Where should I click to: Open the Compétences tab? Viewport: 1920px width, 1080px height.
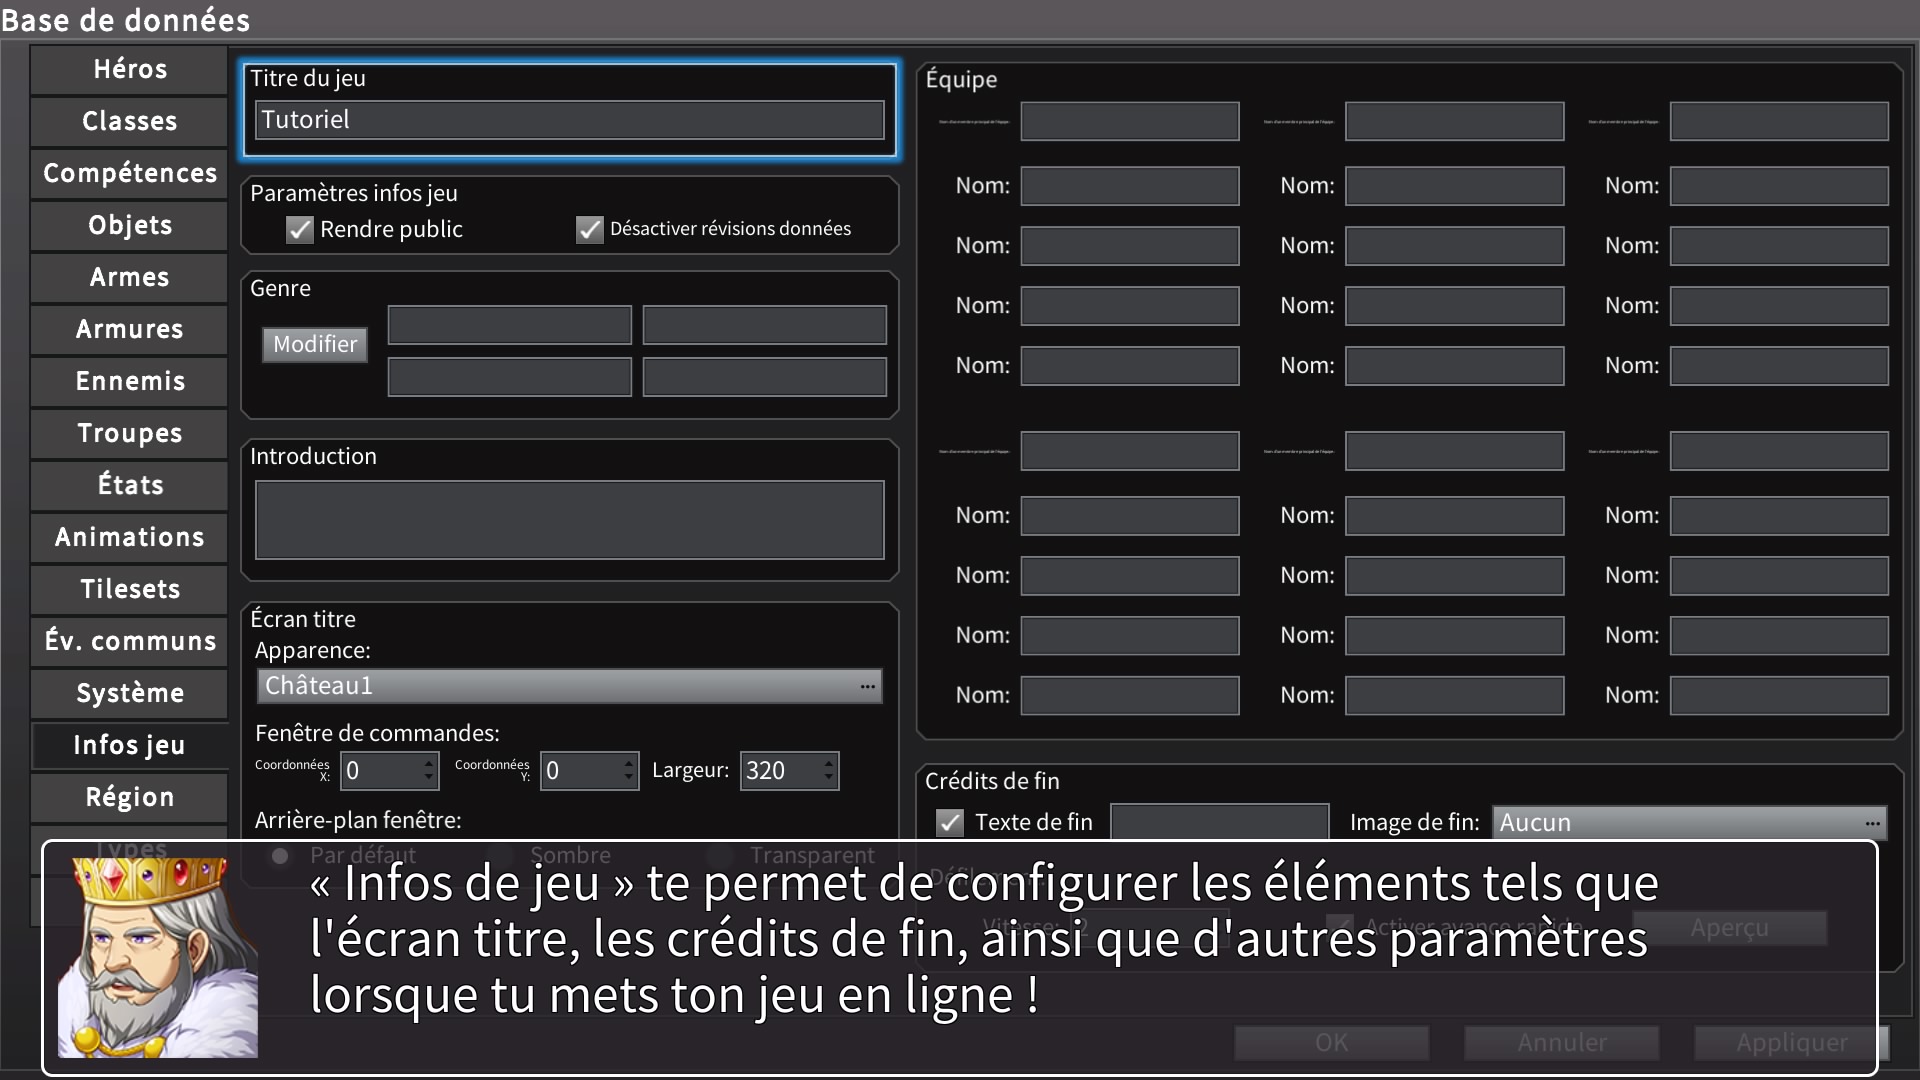click(x=129, y=173)
